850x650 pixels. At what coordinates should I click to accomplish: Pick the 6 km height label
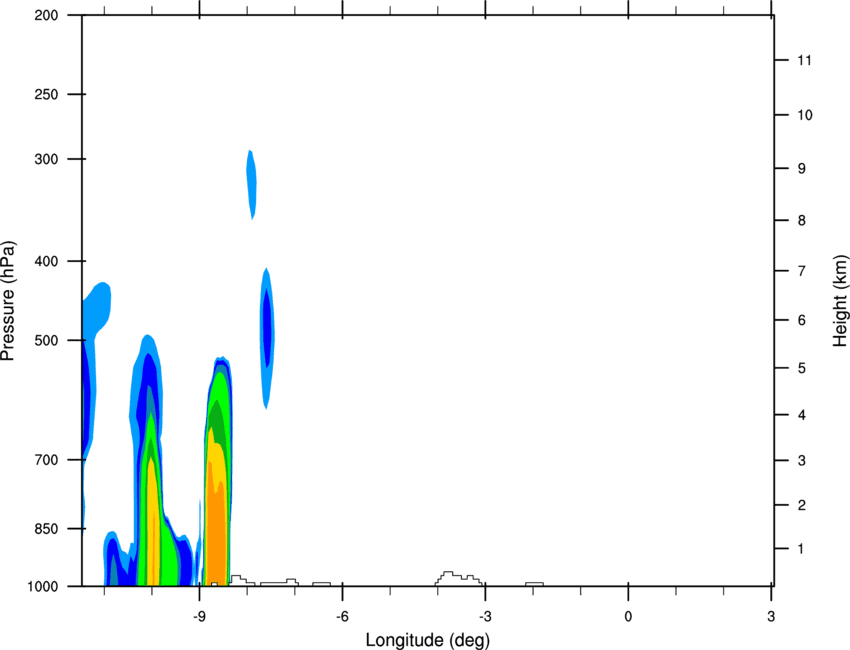(802, 320)
